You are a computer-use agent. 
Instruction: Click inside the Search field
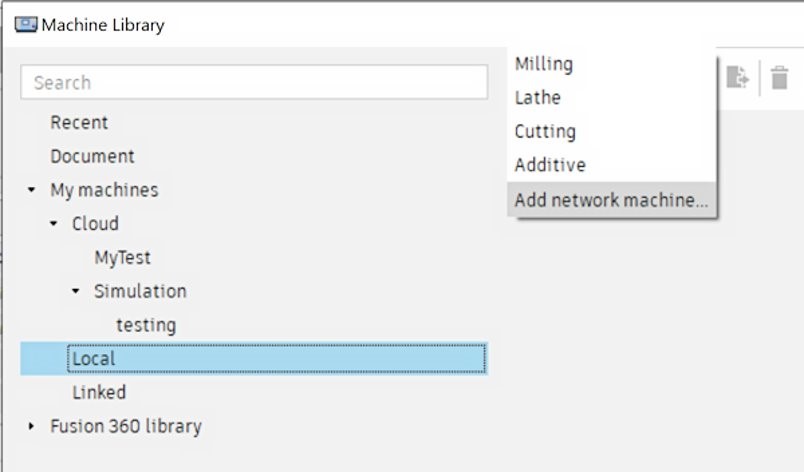click(254, 83)
